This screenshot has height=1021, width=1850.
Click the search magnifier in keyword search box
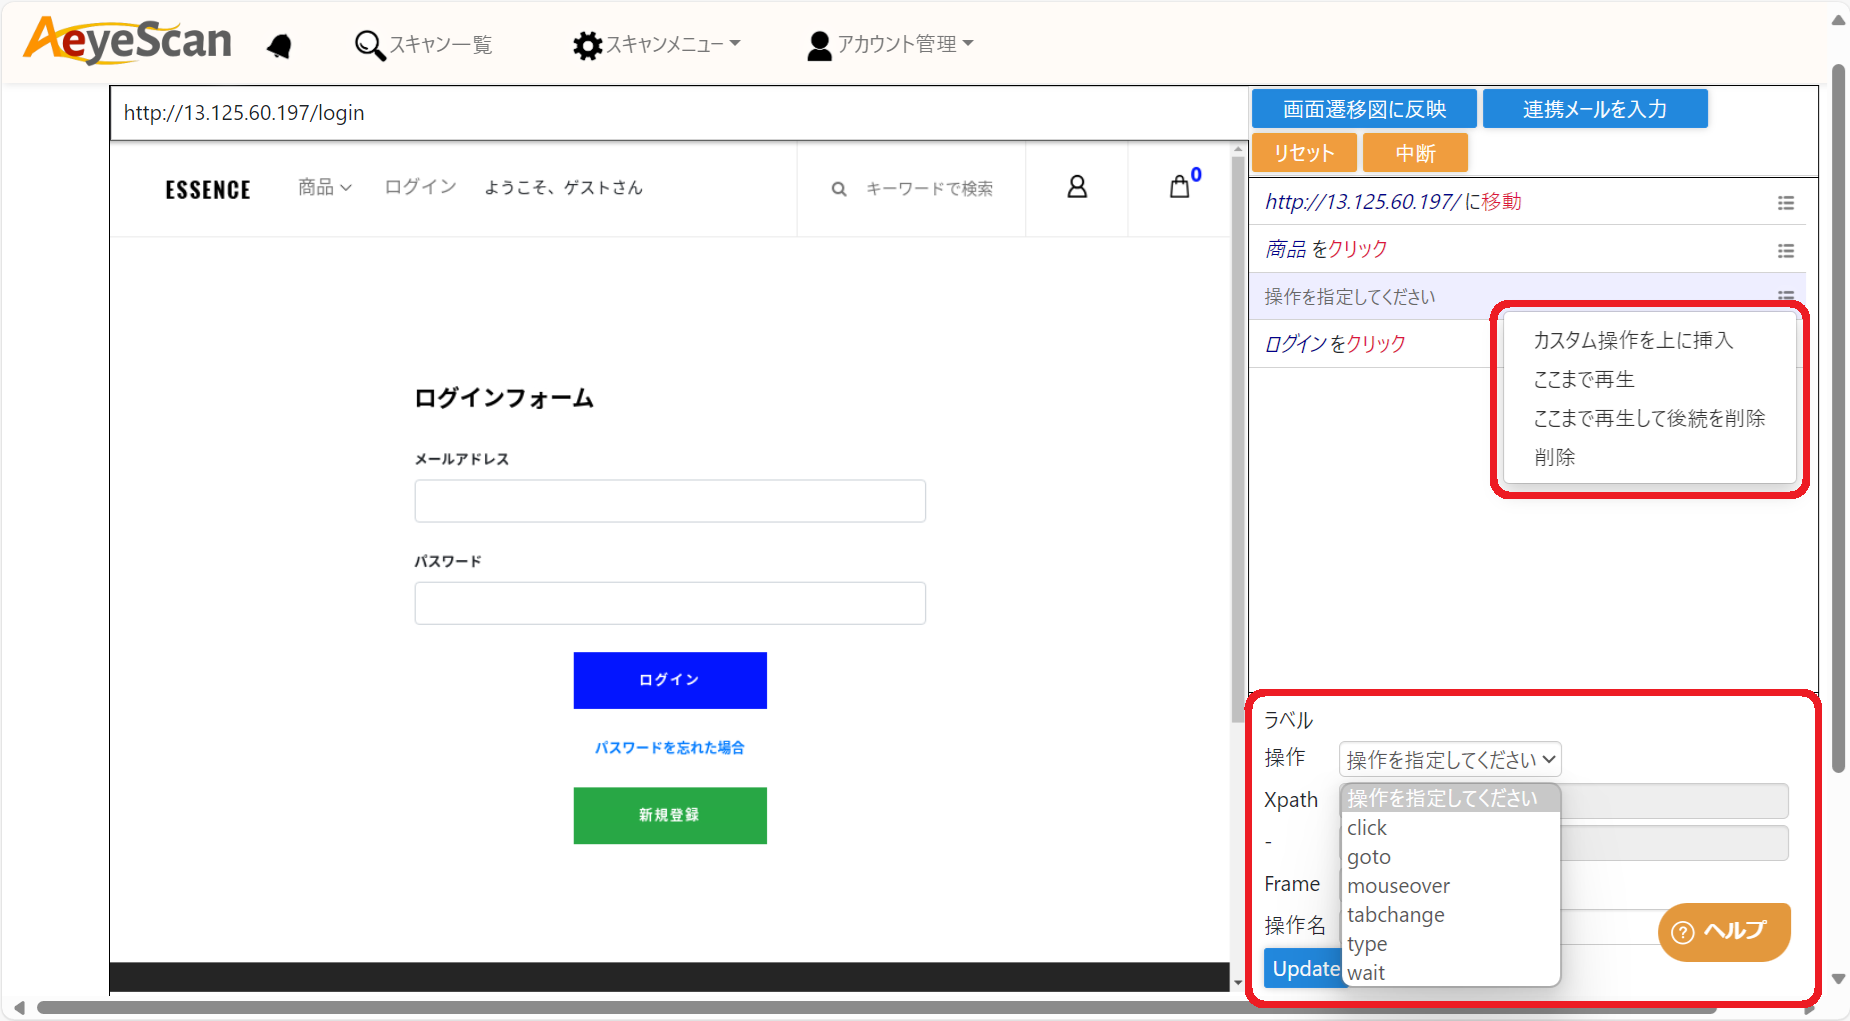point(838,188)
